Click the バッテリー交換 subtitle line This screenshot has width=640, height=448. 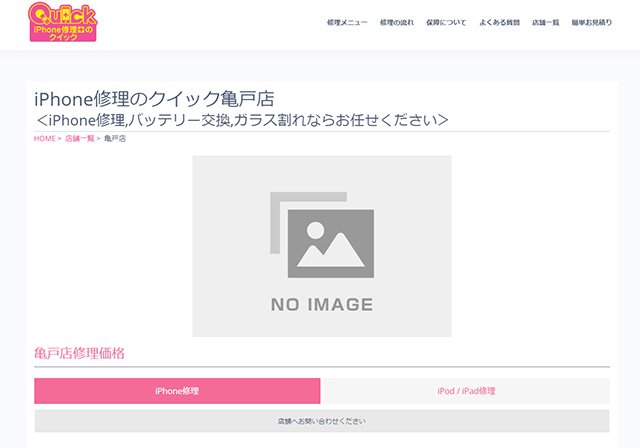tap(242, 120)
